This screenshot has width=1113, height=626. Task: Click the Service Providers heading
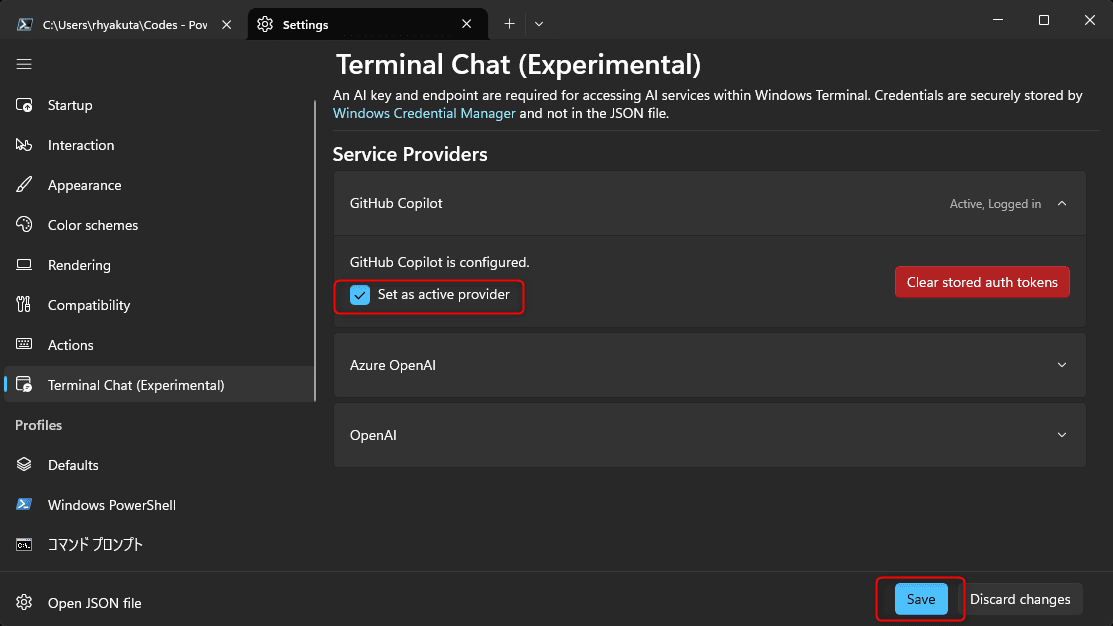(x=410, y=154)
